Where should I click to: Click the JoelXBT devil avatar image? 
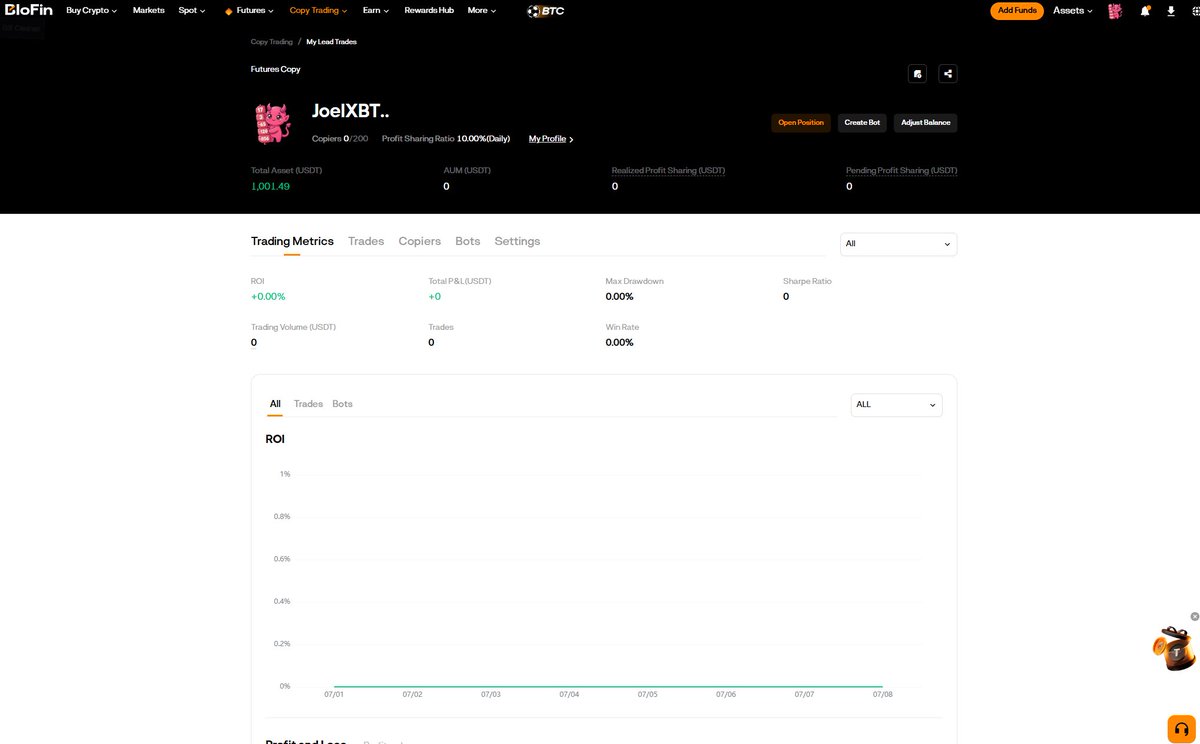[x=273, y=123]
